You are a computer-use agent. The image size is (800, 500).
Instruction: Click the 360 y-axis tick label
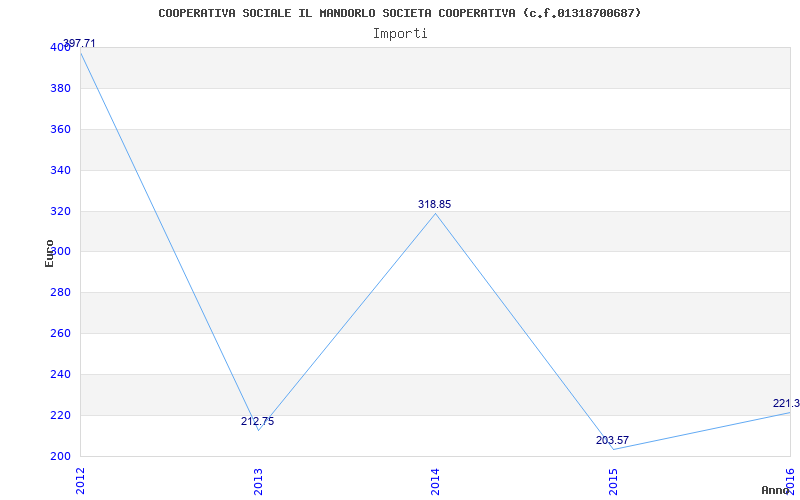(x=60, y=130)
